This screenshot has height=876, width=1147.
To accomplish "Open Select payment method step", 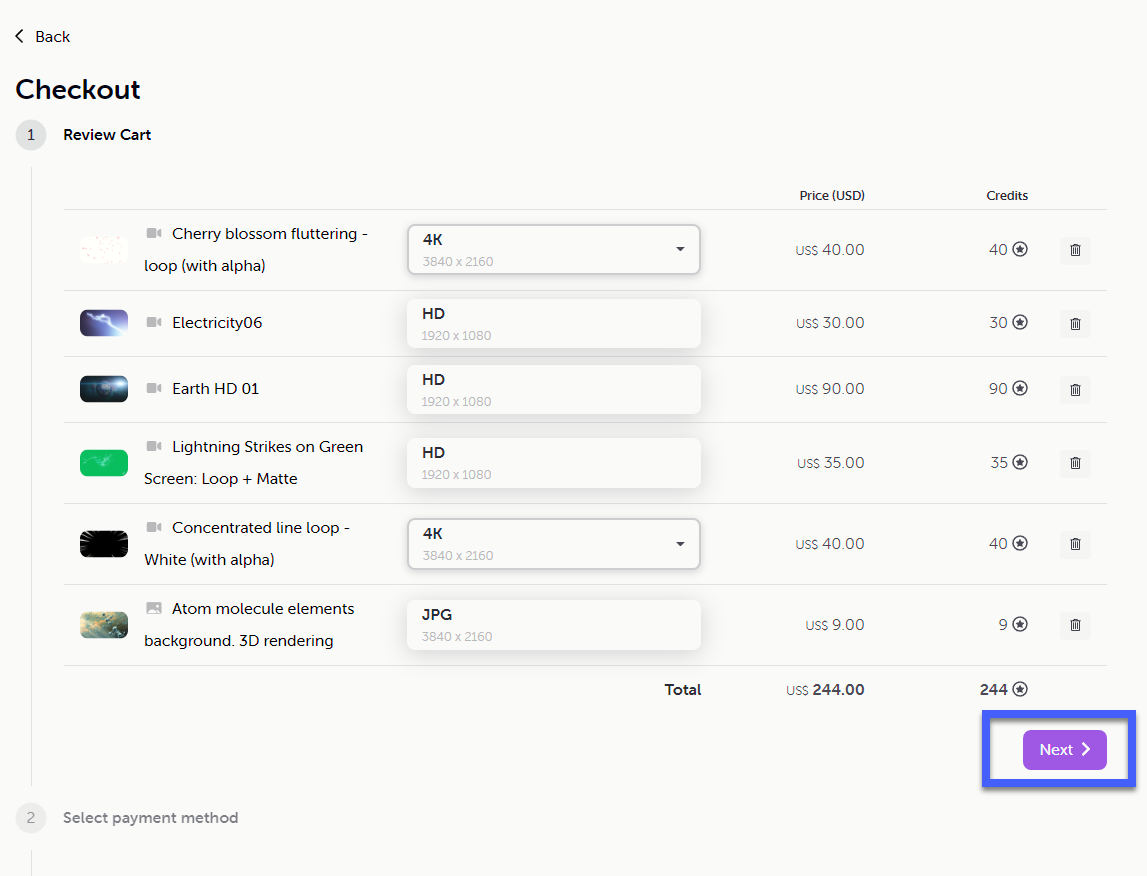I will [151, 818].
